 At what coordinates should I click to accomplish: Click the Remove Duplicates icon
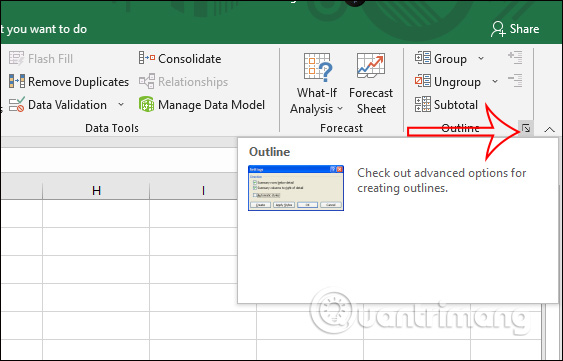coord(17,82)
